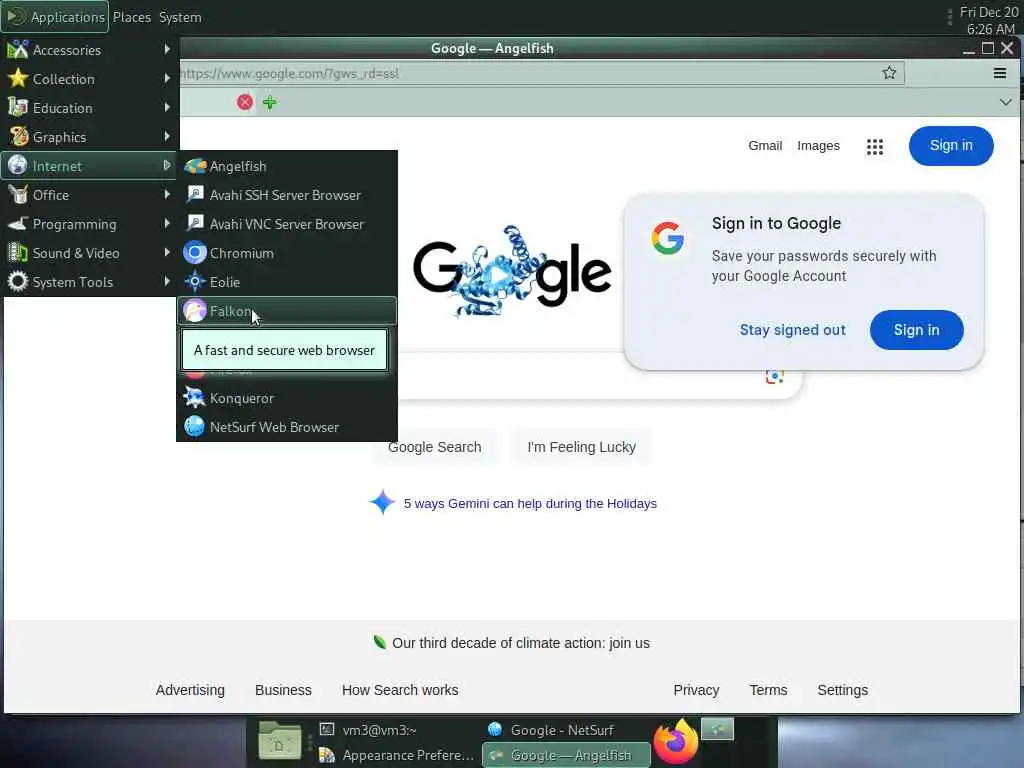The image size is (1024, 768).
Task: Open the Gmail link
Action: (765, 146)
